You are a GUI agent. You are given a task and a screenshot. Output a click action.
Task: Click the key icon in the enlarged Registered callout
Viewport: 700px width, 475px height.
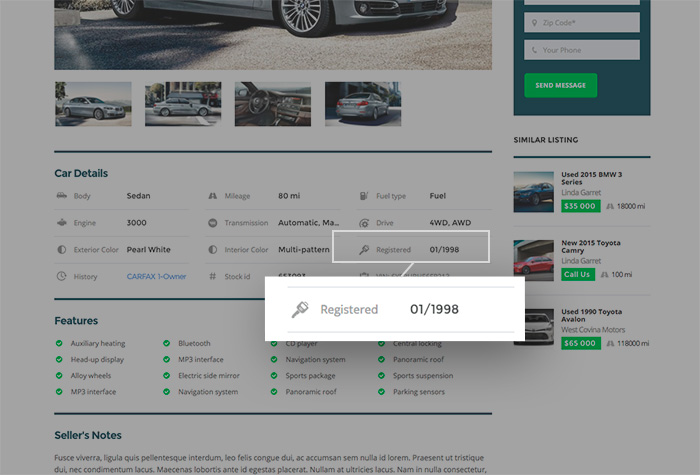(298, 310)
